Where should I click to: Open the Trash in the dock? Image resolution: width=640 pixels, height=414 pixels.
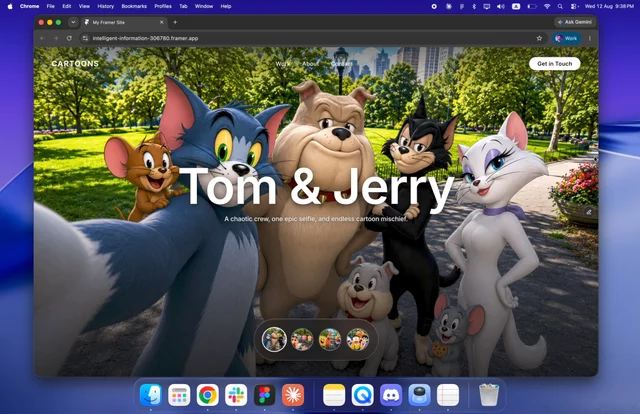pos(489,395)
